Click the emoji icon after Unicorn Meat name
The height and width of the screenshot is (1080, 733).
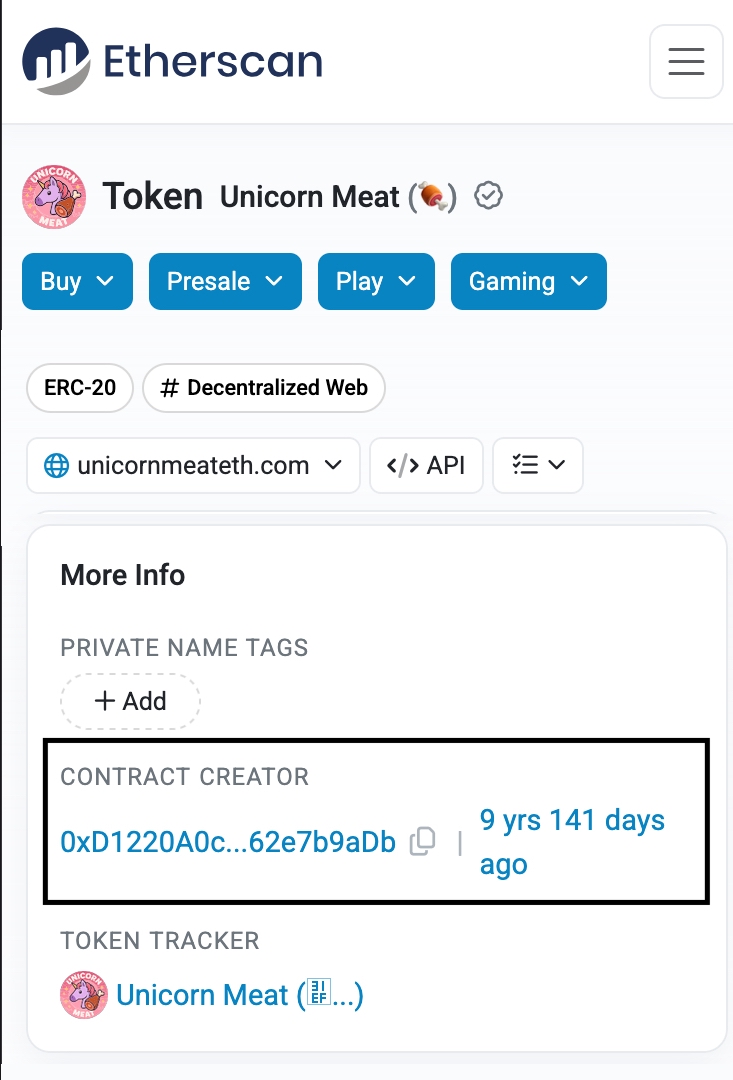coord(433,196)
